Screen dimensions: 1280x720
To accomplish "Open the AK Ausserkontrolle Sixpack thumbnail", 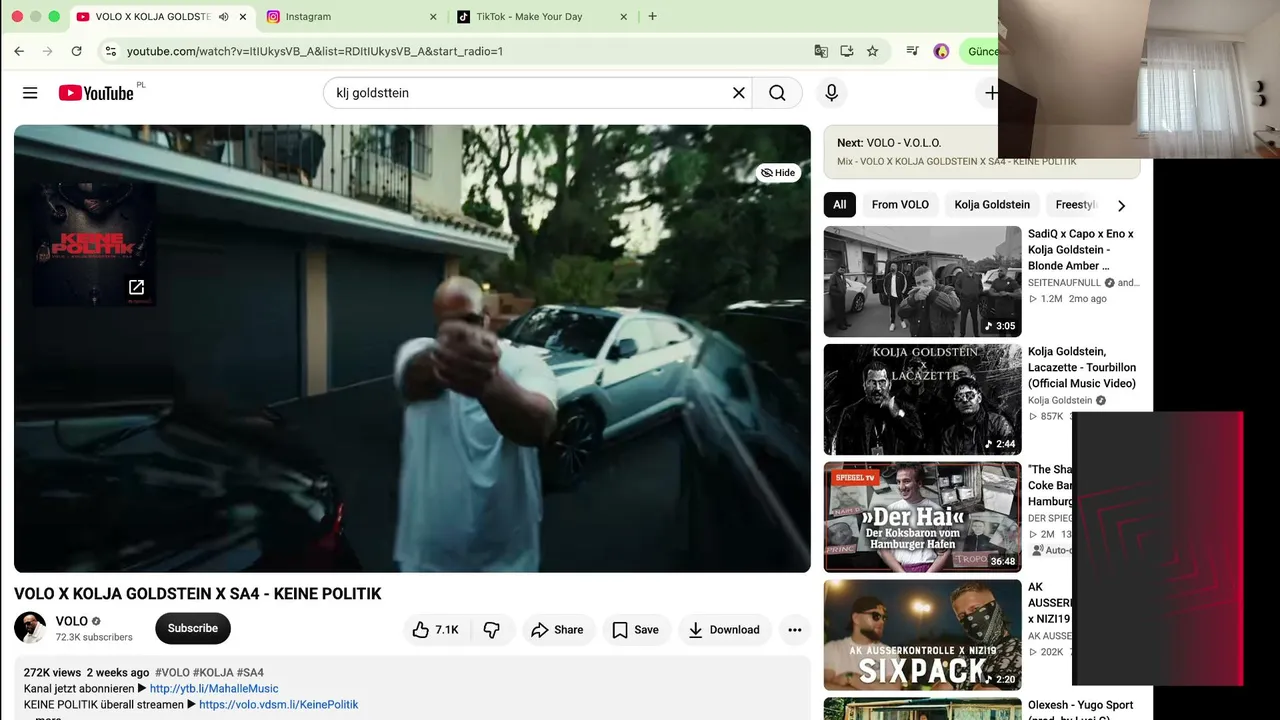I will 923,635.
